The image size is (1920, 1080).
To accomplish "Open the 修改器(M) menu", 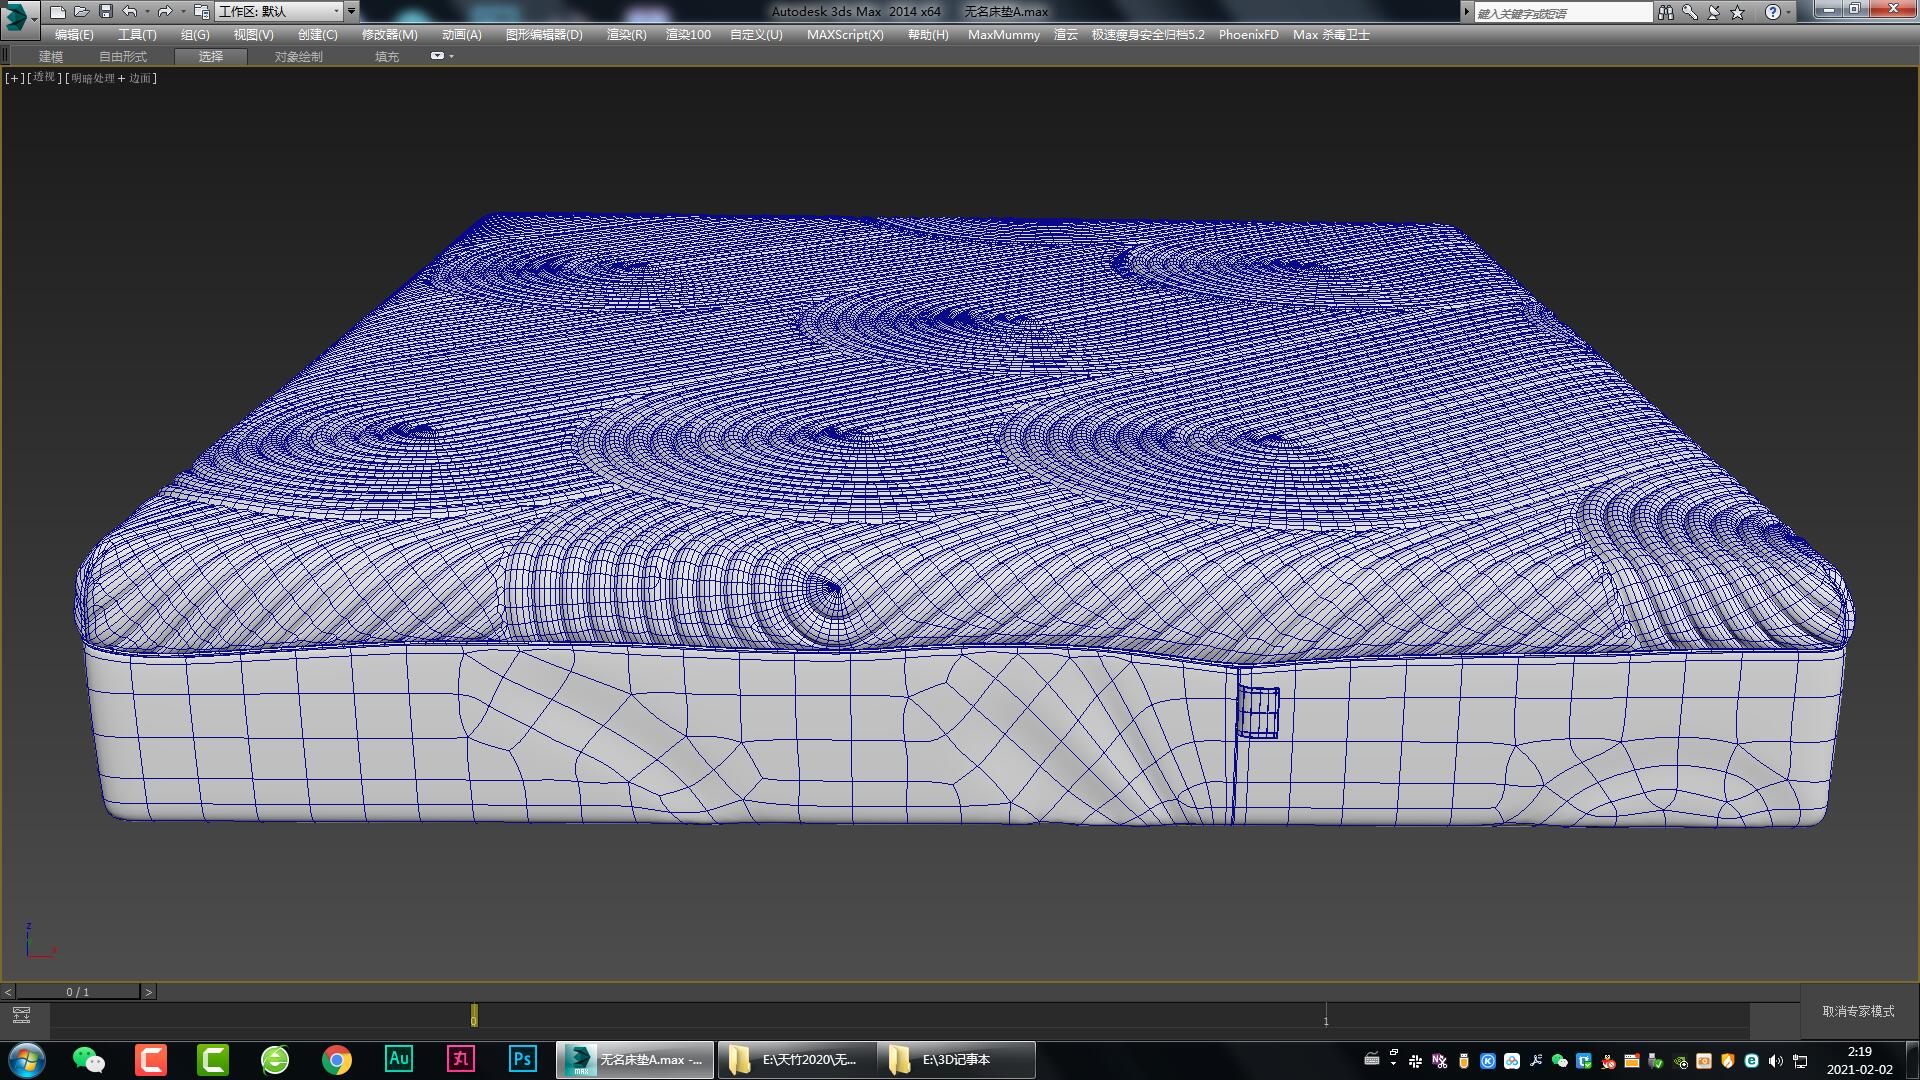I will tap(390, 34).
